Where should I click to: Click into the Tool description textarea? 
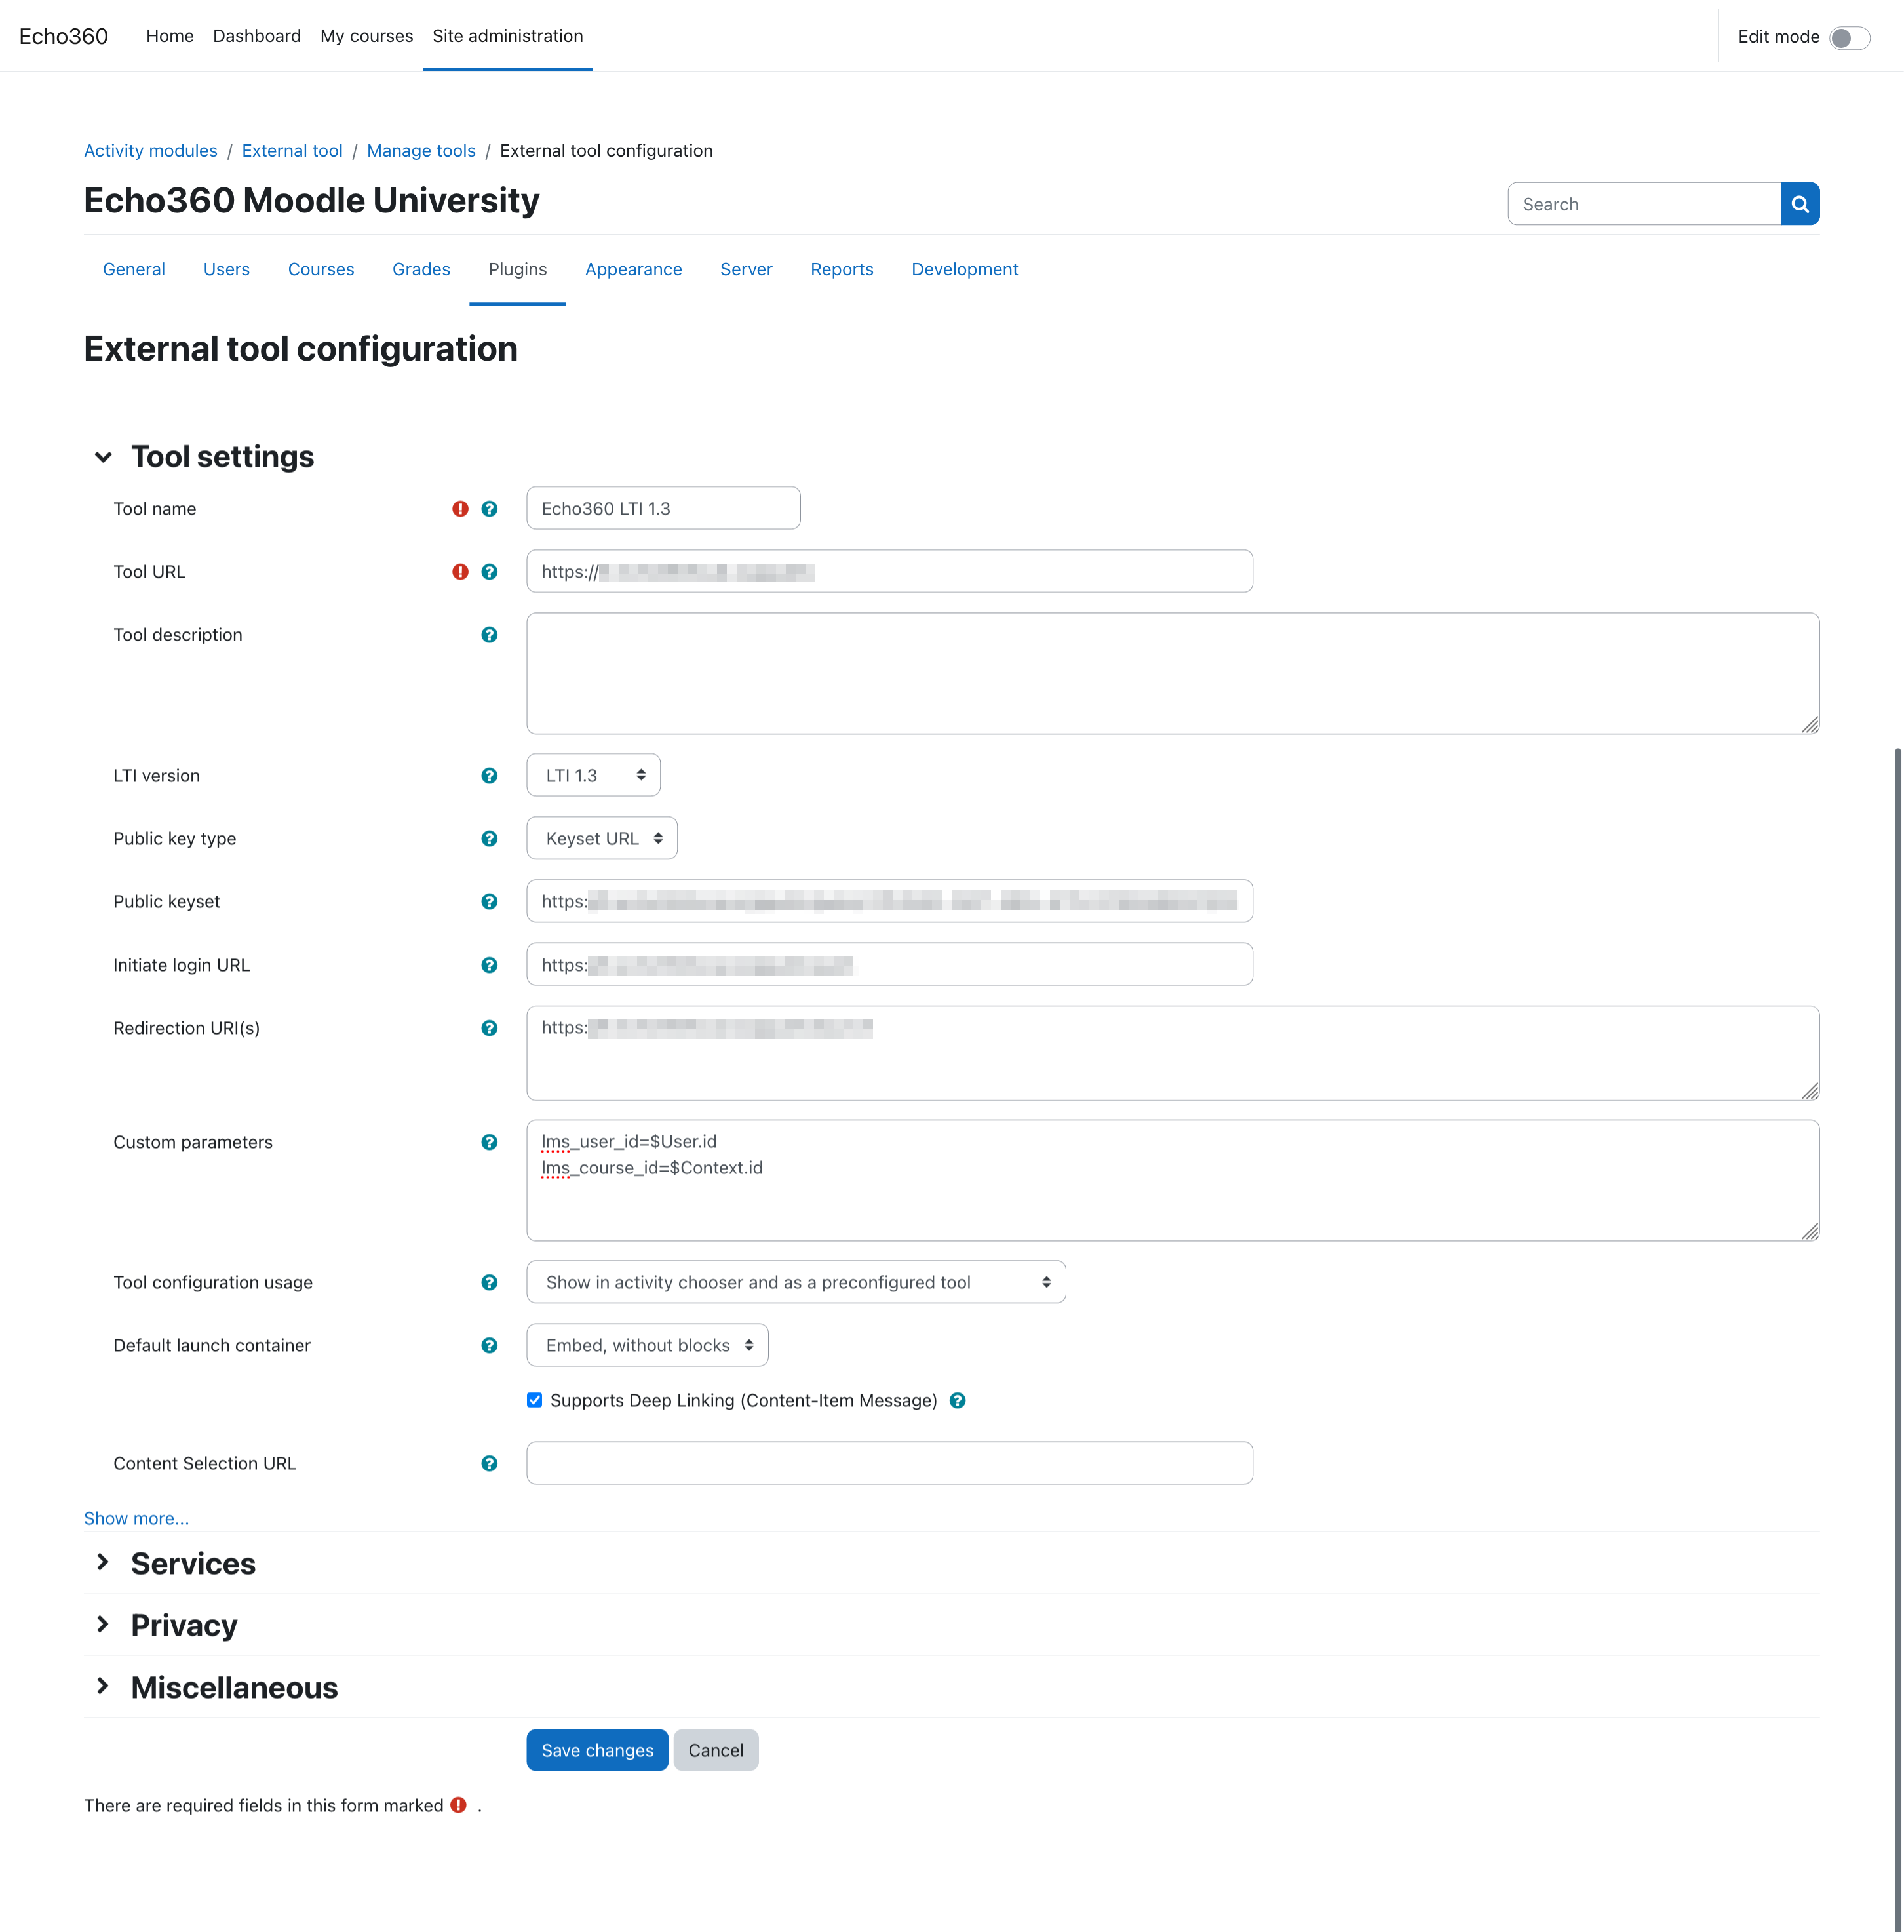(1172, 673)
